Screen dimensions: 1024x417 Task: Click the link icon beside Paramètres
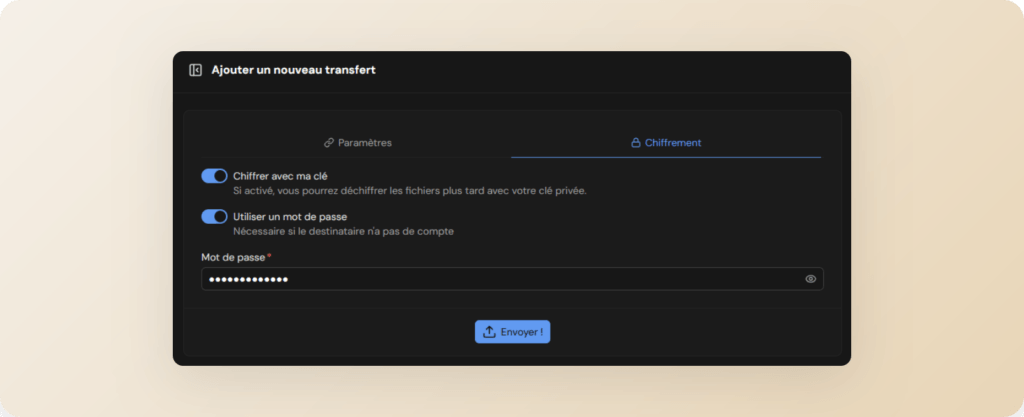coord(329,143)
